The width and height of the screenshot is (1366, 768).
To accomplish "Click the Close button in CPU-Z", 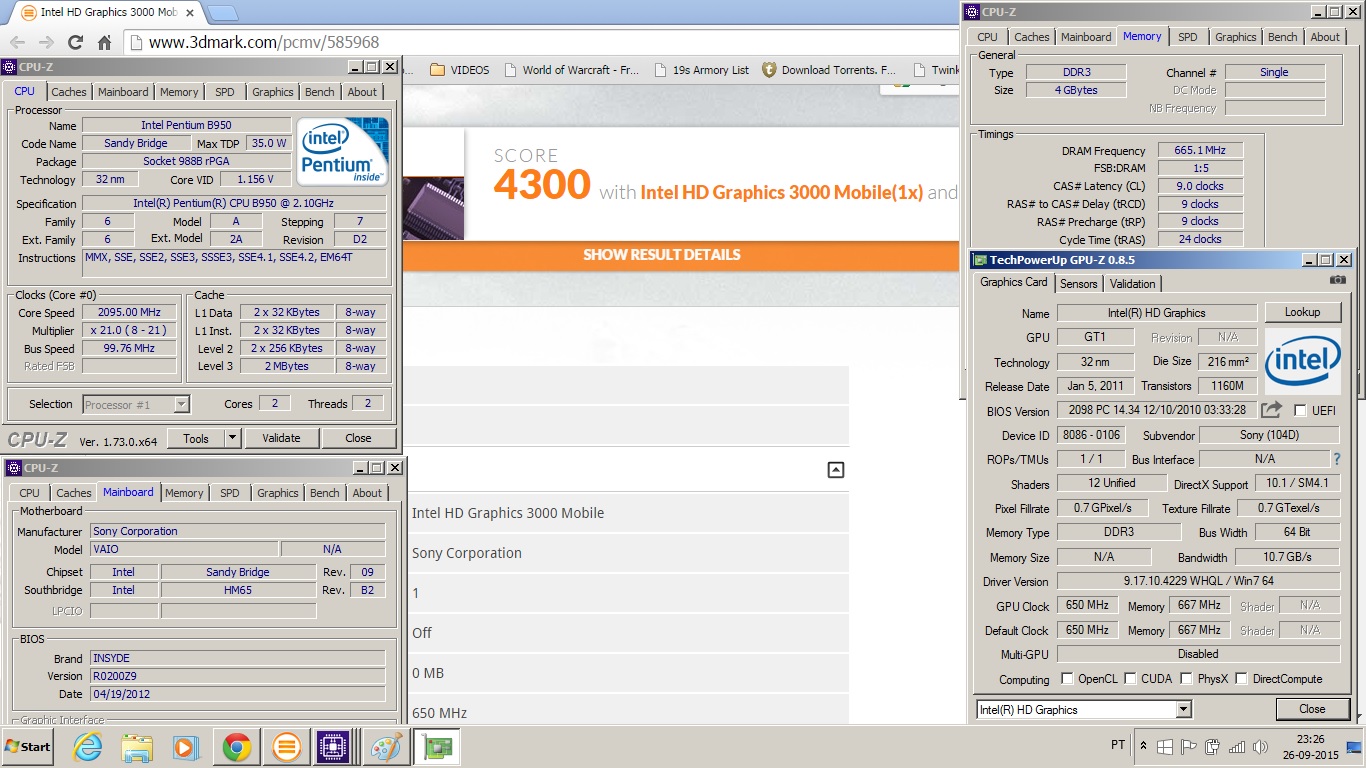I will 358,438.
